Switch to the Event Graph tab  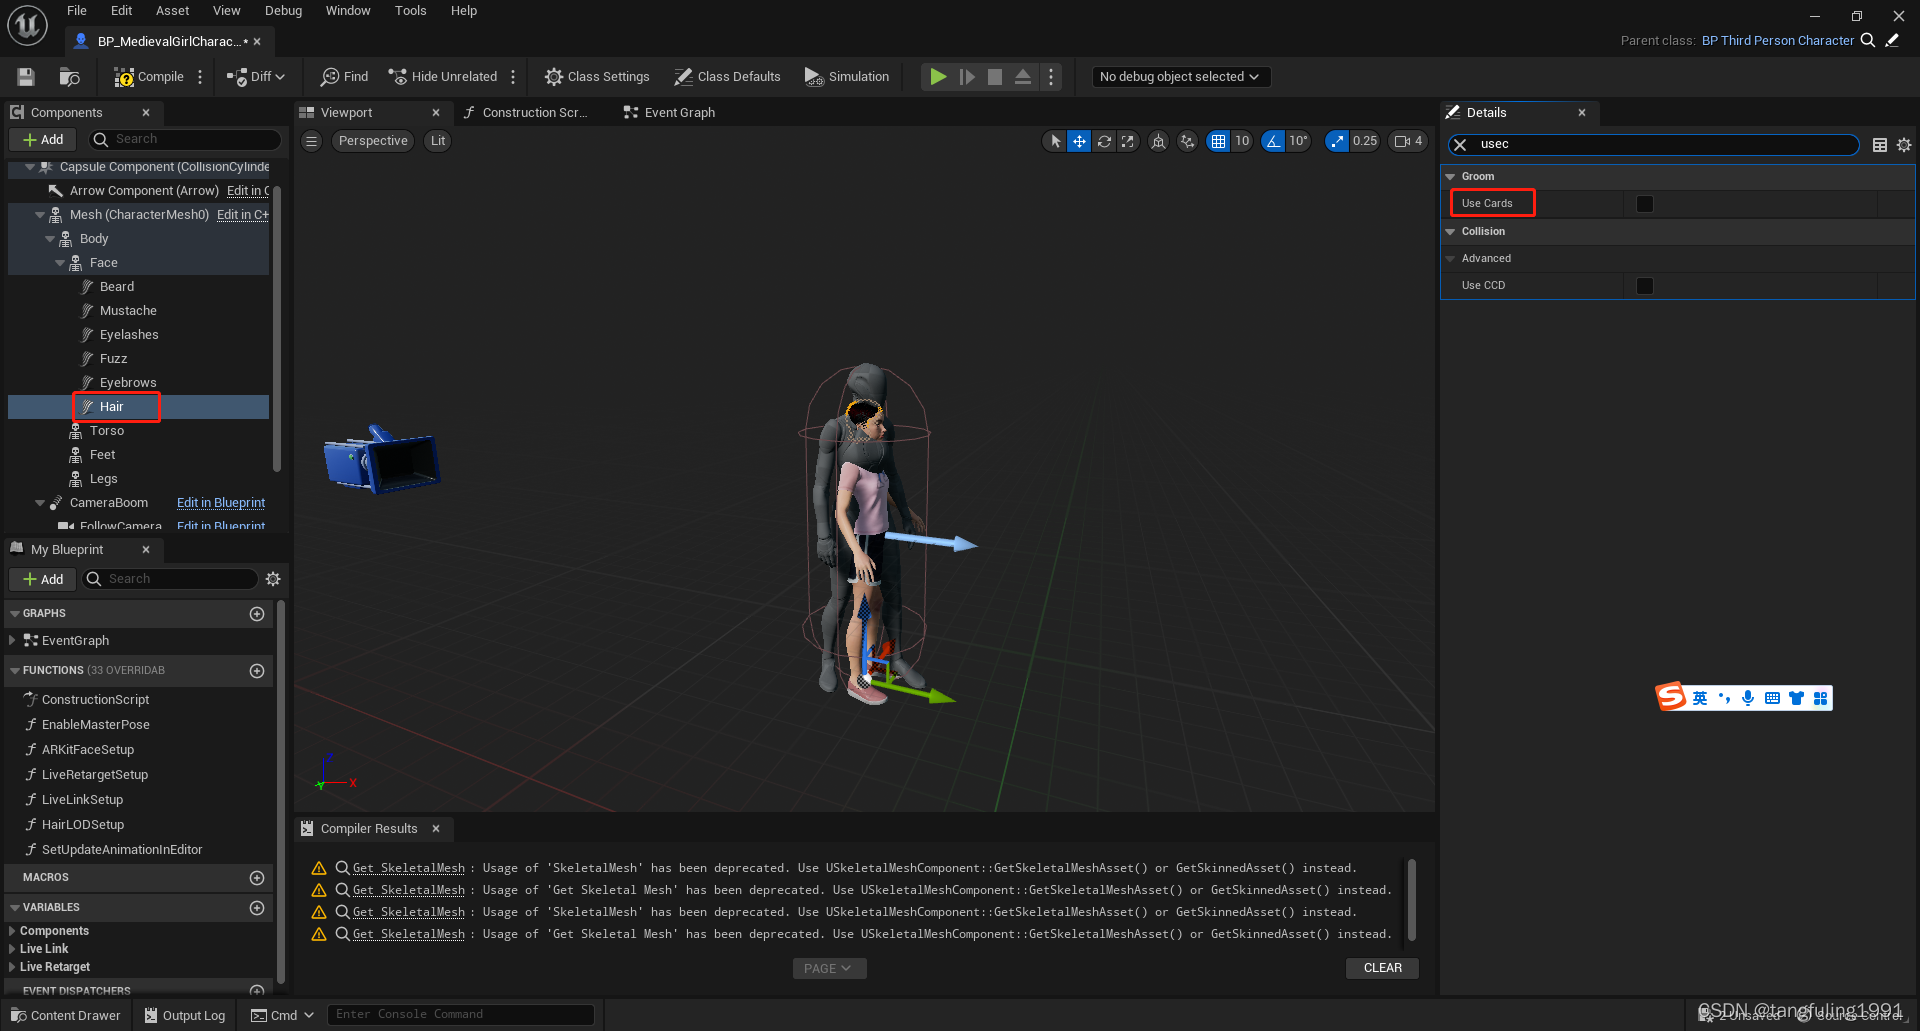pyautogui.click(x=669, y=113)
